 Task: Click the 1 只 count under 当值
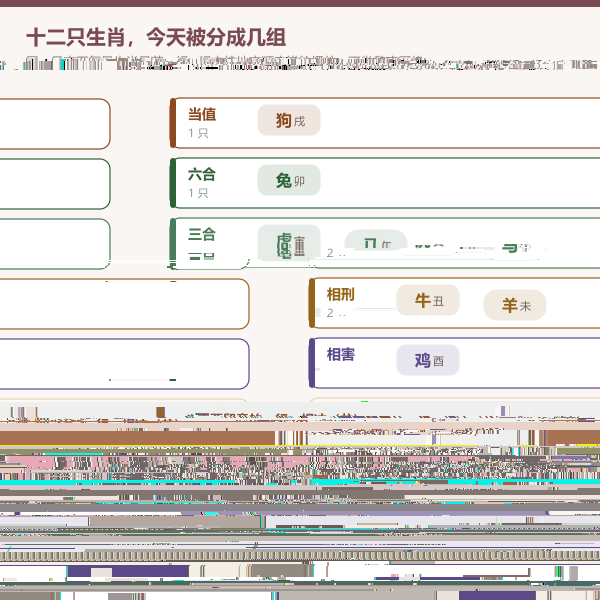pyautogui.click(x=198, y=133)
